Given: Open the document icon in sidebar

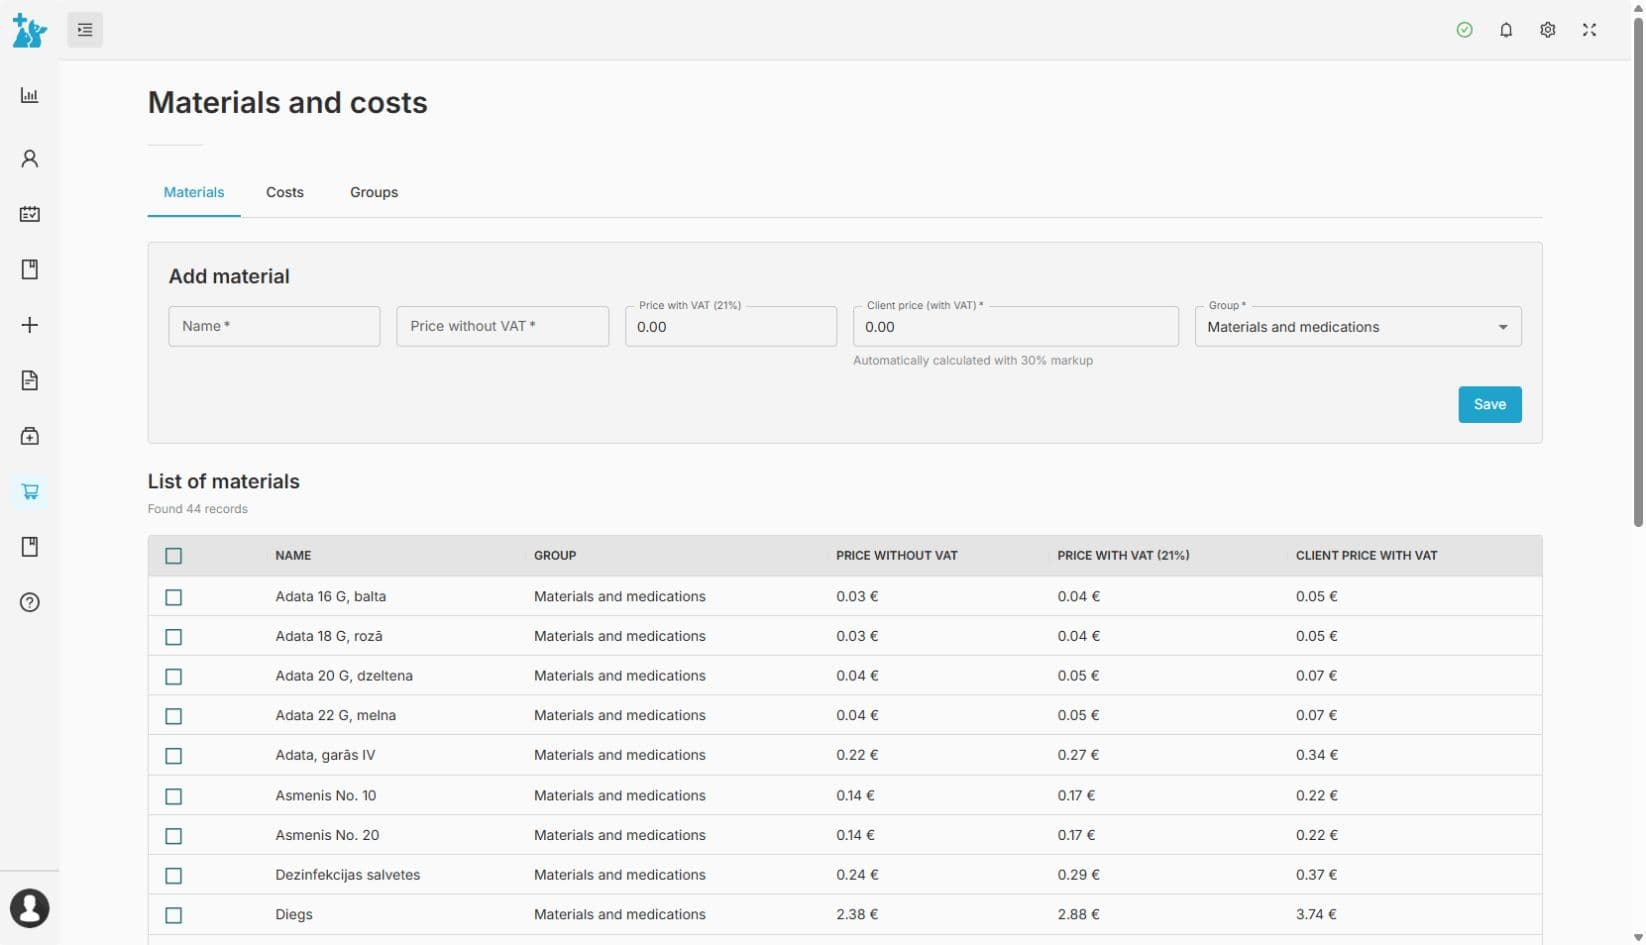Looking at the screenshot, I should [x=30, y=380].
